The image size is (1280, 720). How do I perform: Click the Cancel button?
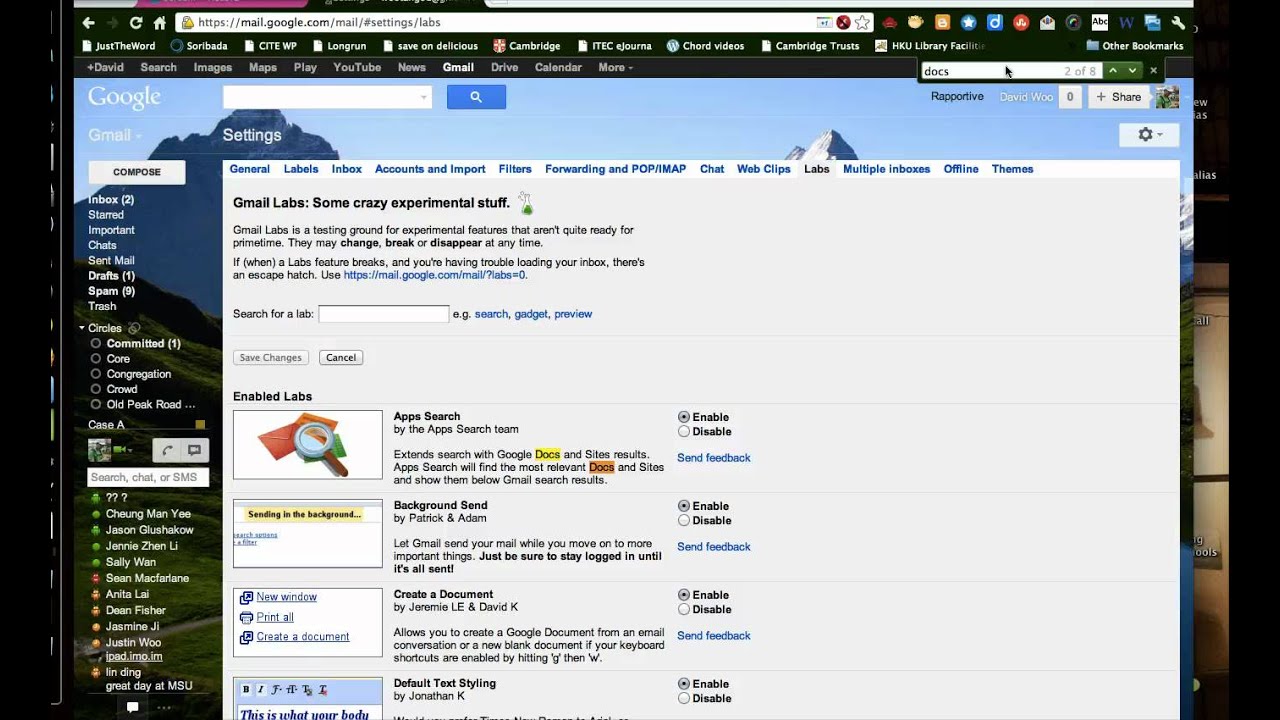coord(341,357)
